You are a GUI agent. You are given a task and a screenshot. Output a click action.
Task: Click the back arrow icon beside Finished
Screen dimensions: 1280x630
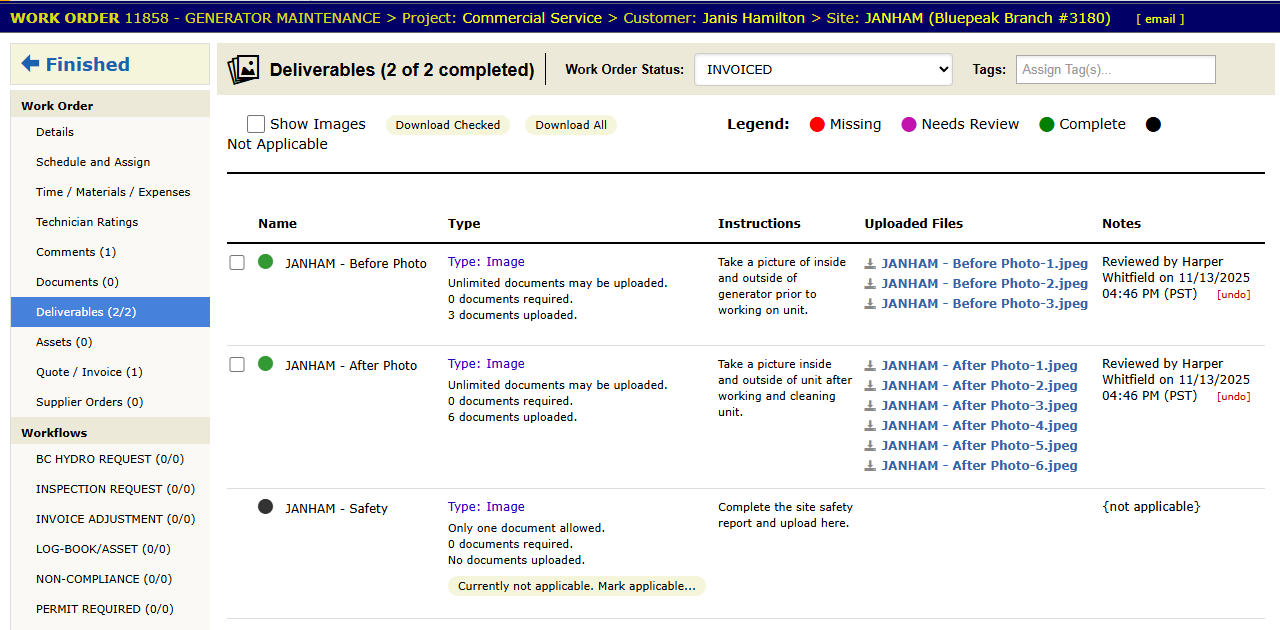30,64
